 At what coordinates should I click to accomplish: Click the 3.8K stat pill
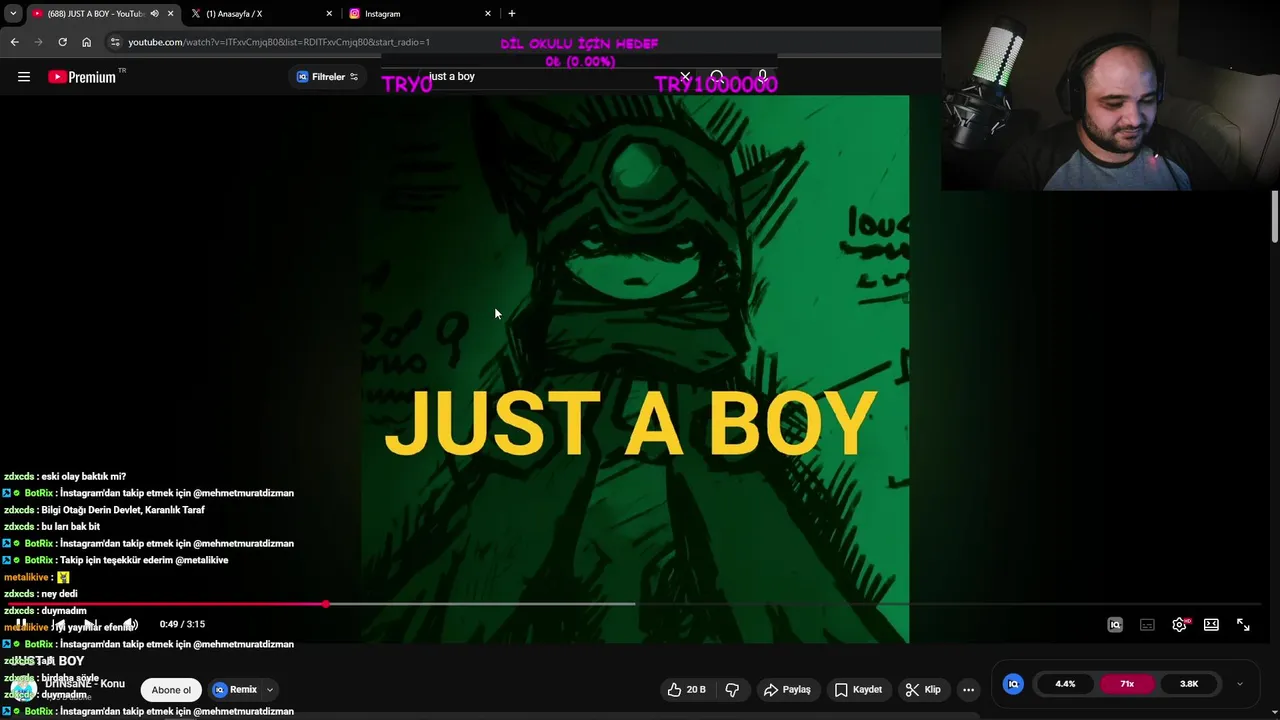[1189, 684]
